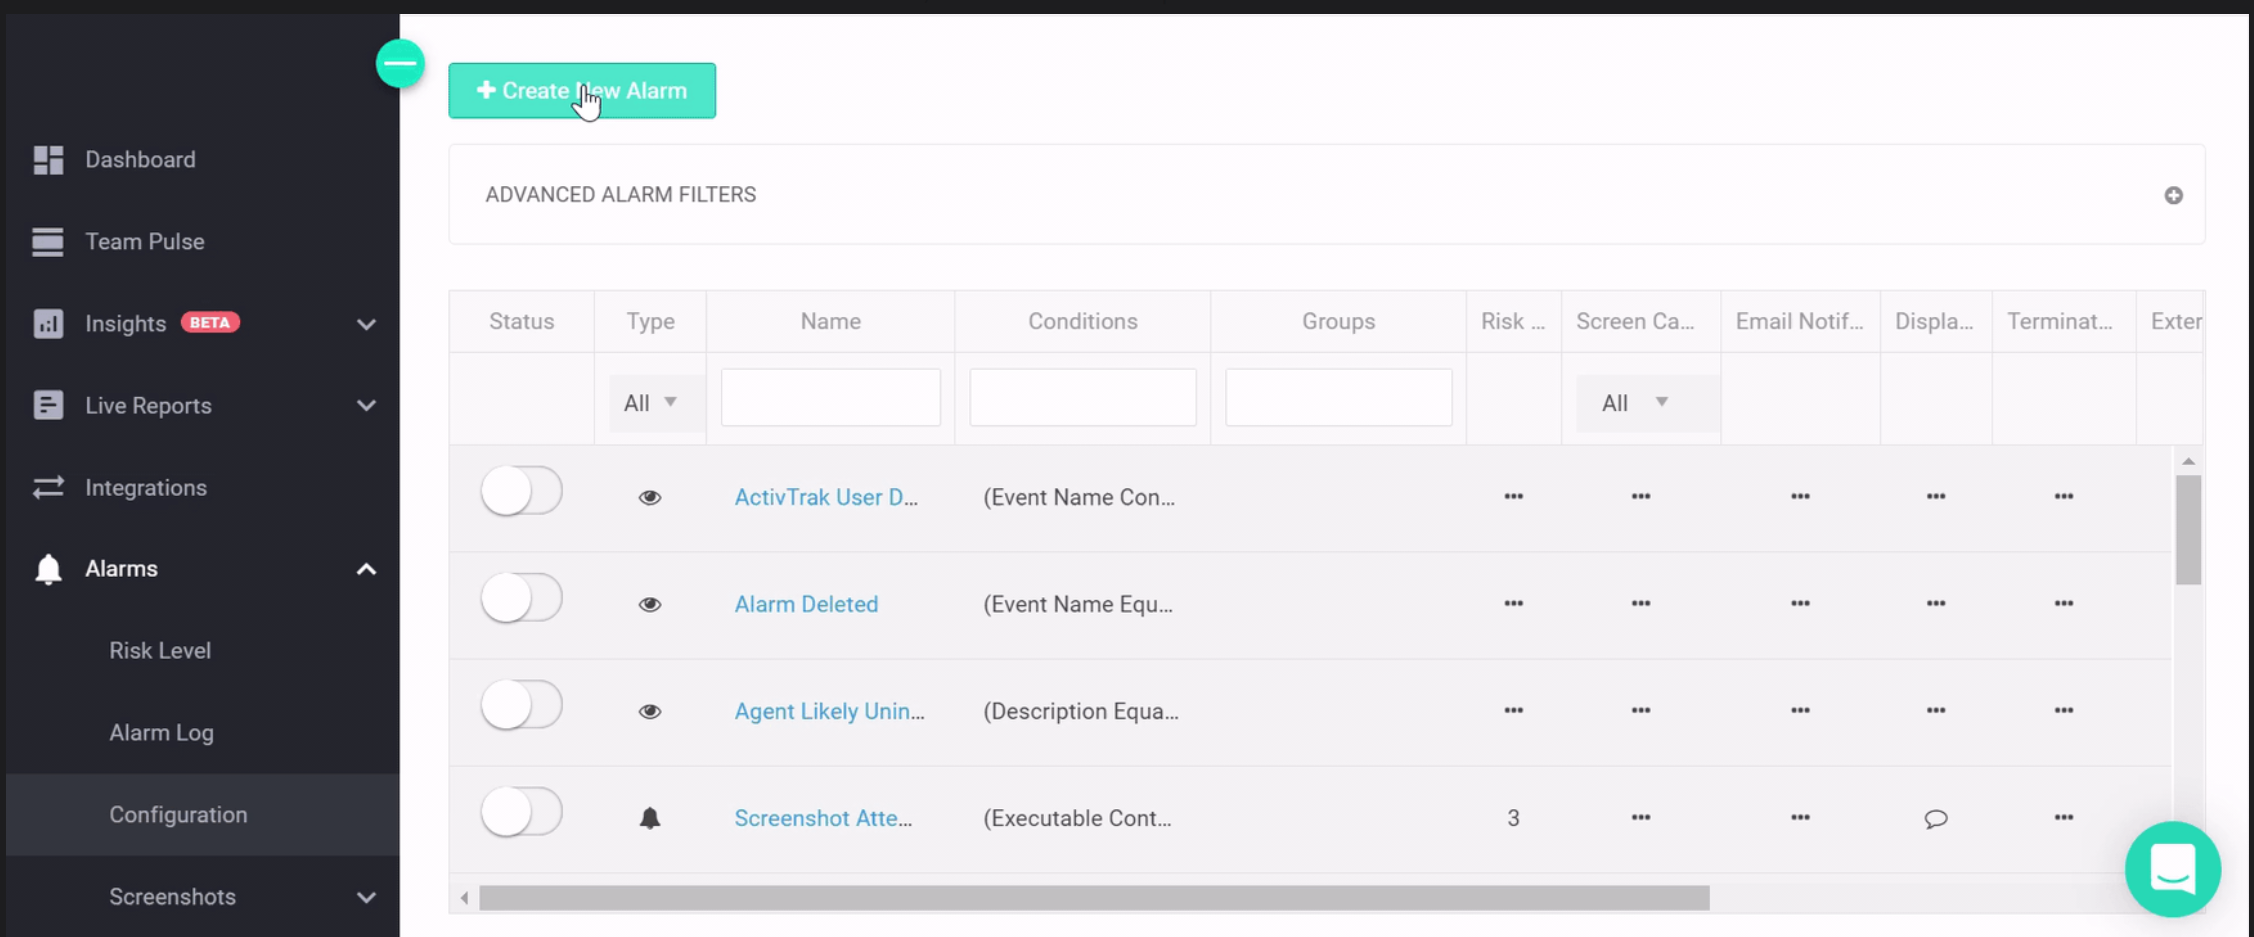Open the Agent Likely Unin... alarm link
This screenshot has height=937, width=2254.
[829, 711]
